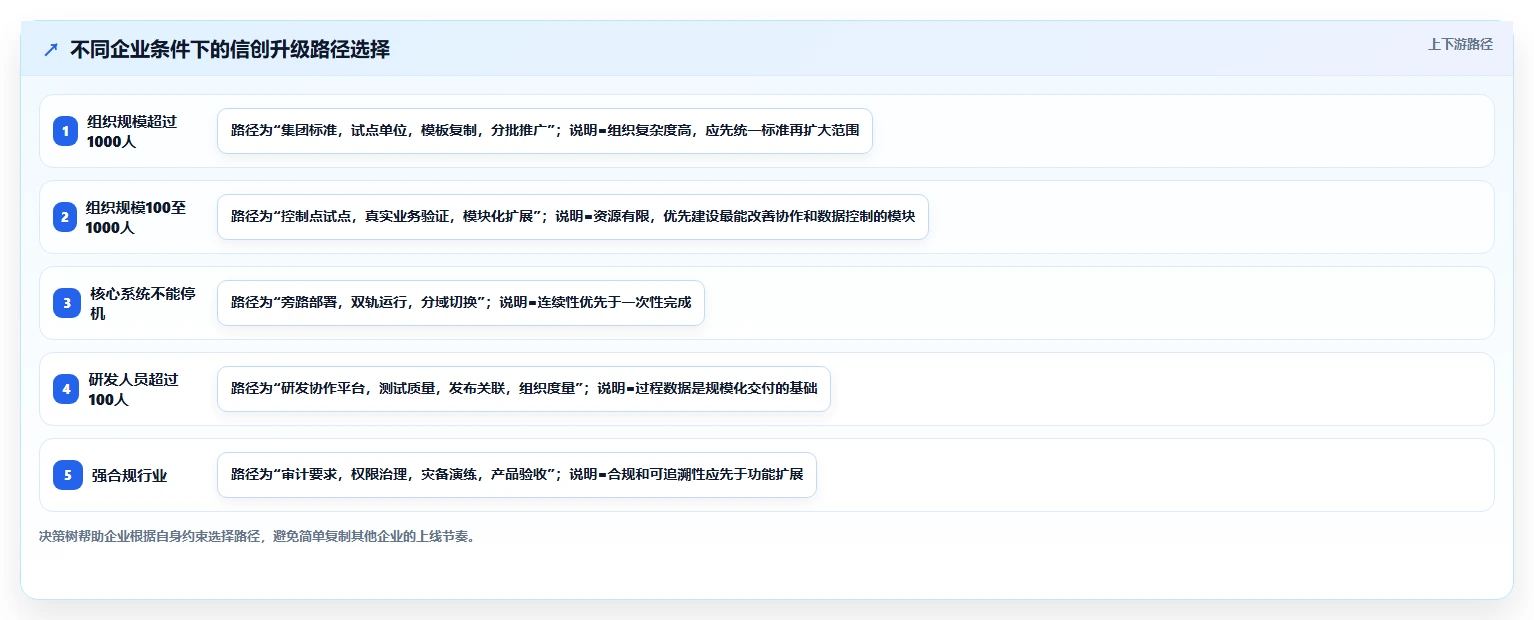
Task: Click the label 强合规行业
Action: click(x=129, y=475)
